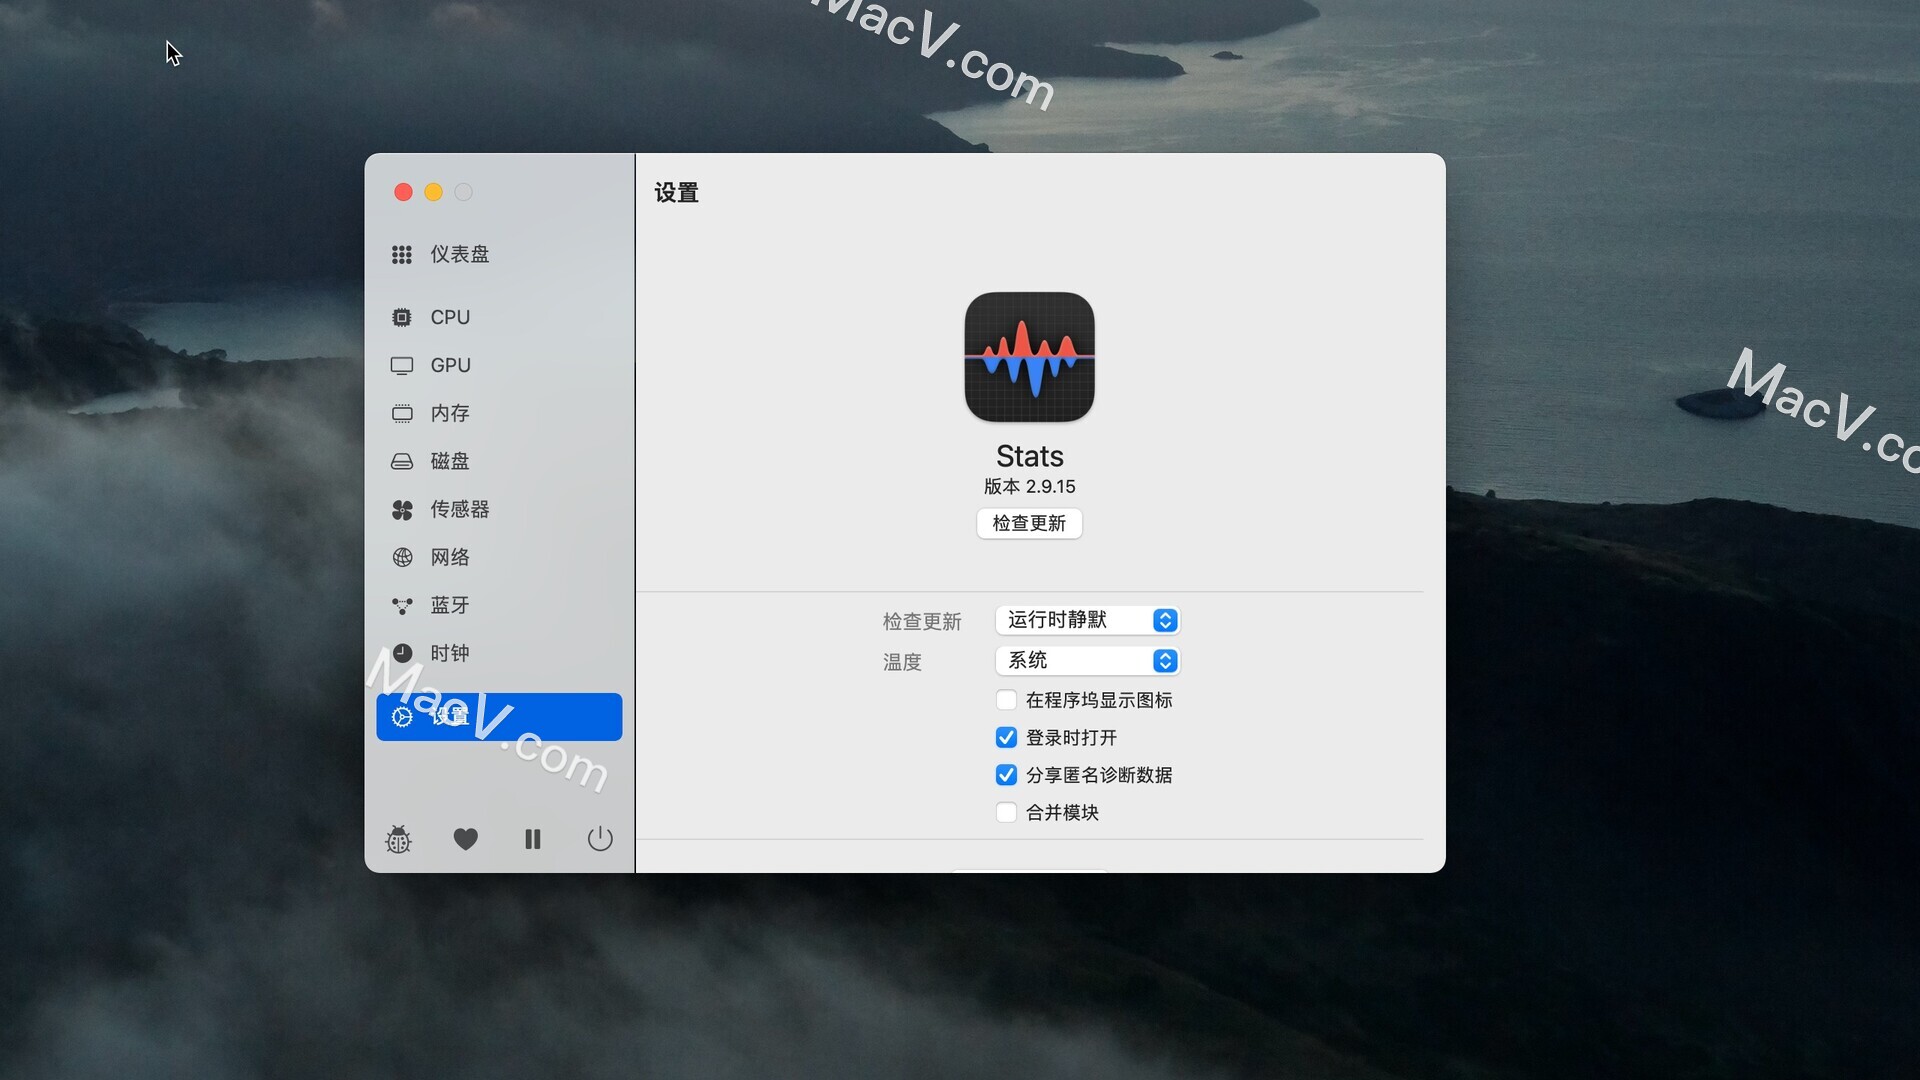
Task: Click the 内存 memory icon
Action: click(402, 414)
